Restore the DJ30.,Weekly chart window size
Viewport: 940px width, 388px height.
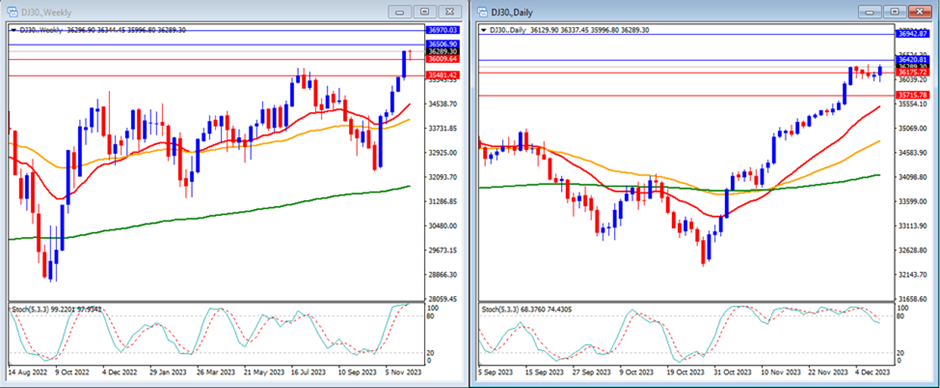[425, 11]
